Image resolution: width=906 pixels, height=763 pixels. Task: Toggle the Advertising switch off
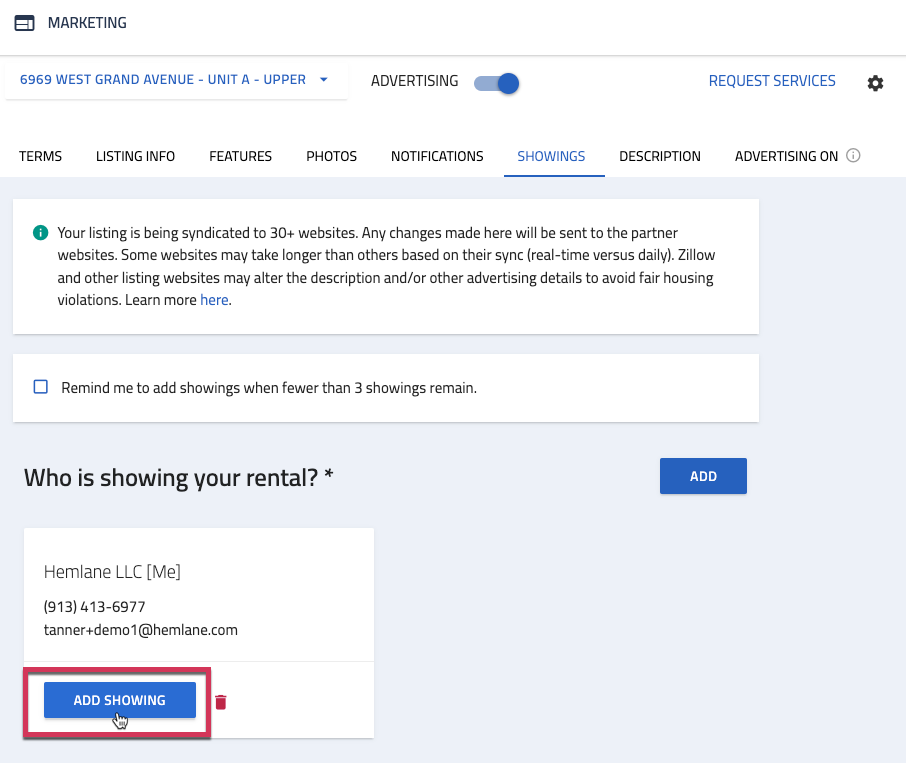[496, 83]
